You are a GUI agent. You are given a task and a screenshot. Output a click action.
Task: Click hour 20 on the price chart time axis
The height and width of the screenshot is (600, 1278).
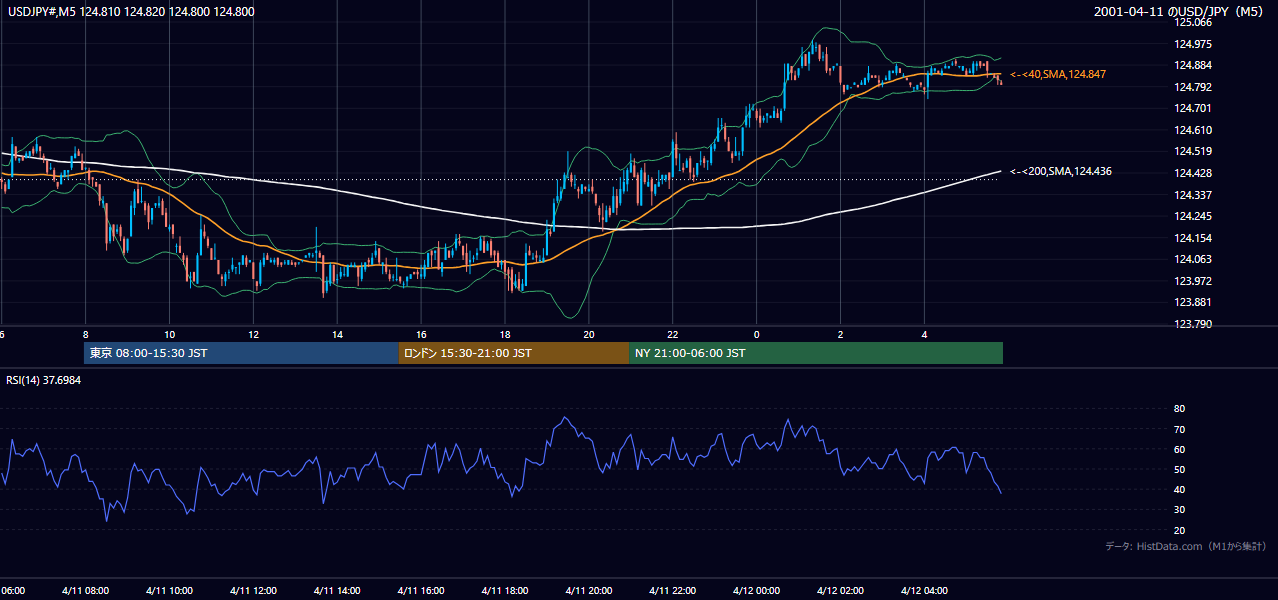point(589,334)
